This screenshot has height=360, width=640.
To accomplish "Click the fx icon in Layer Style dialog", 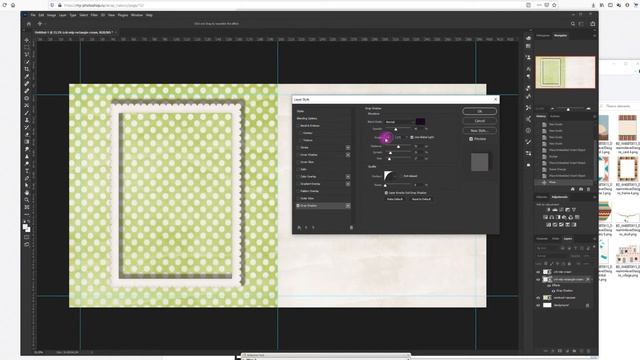I will (299, 227).
